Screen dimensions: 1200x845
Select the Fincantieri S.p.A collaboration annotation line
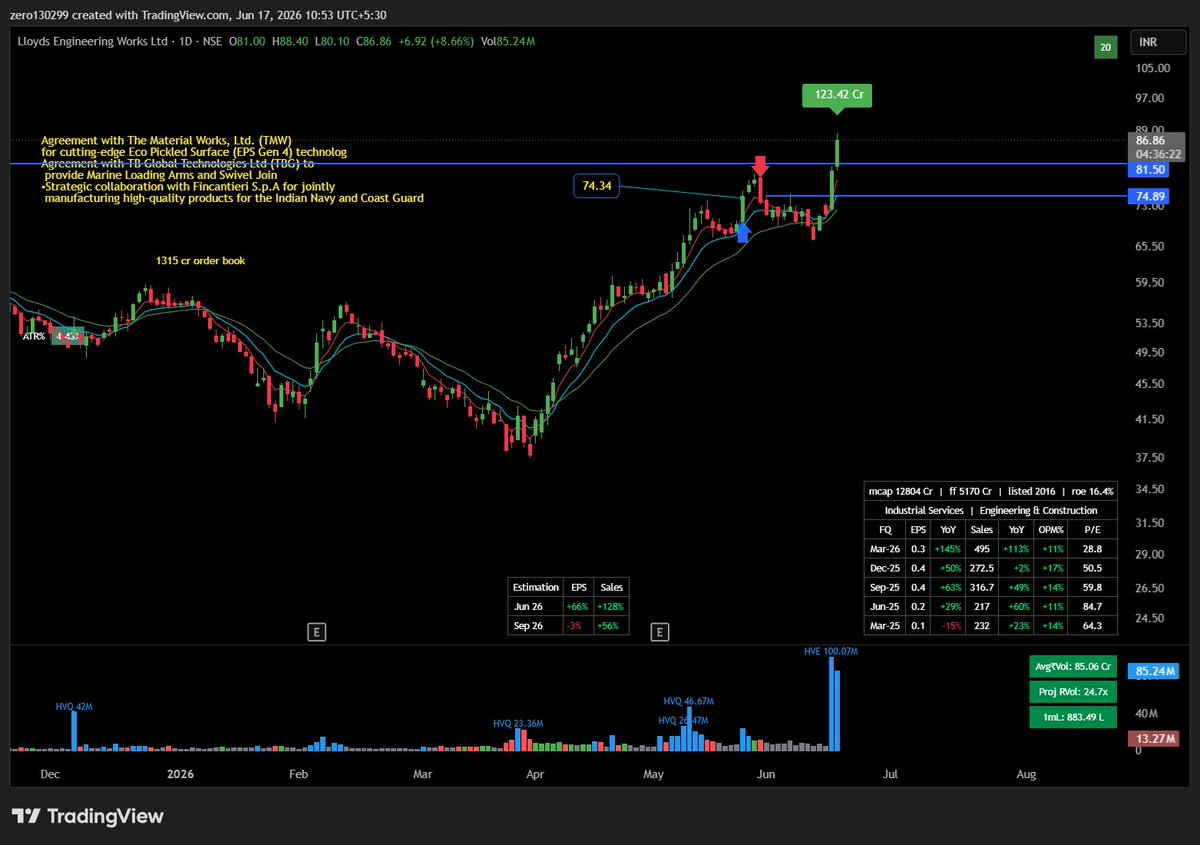[189, 187]
